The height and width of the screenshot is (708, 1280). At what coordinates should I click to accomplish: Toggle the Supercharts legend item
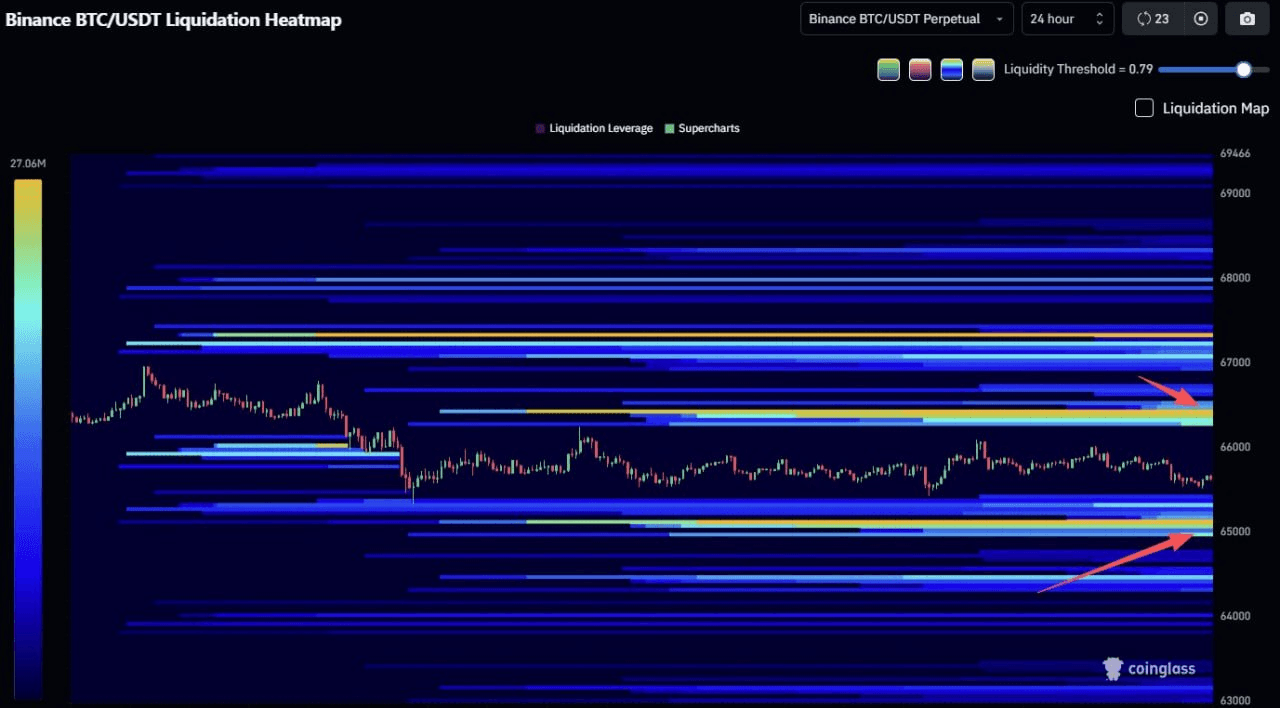coord(702,128)
